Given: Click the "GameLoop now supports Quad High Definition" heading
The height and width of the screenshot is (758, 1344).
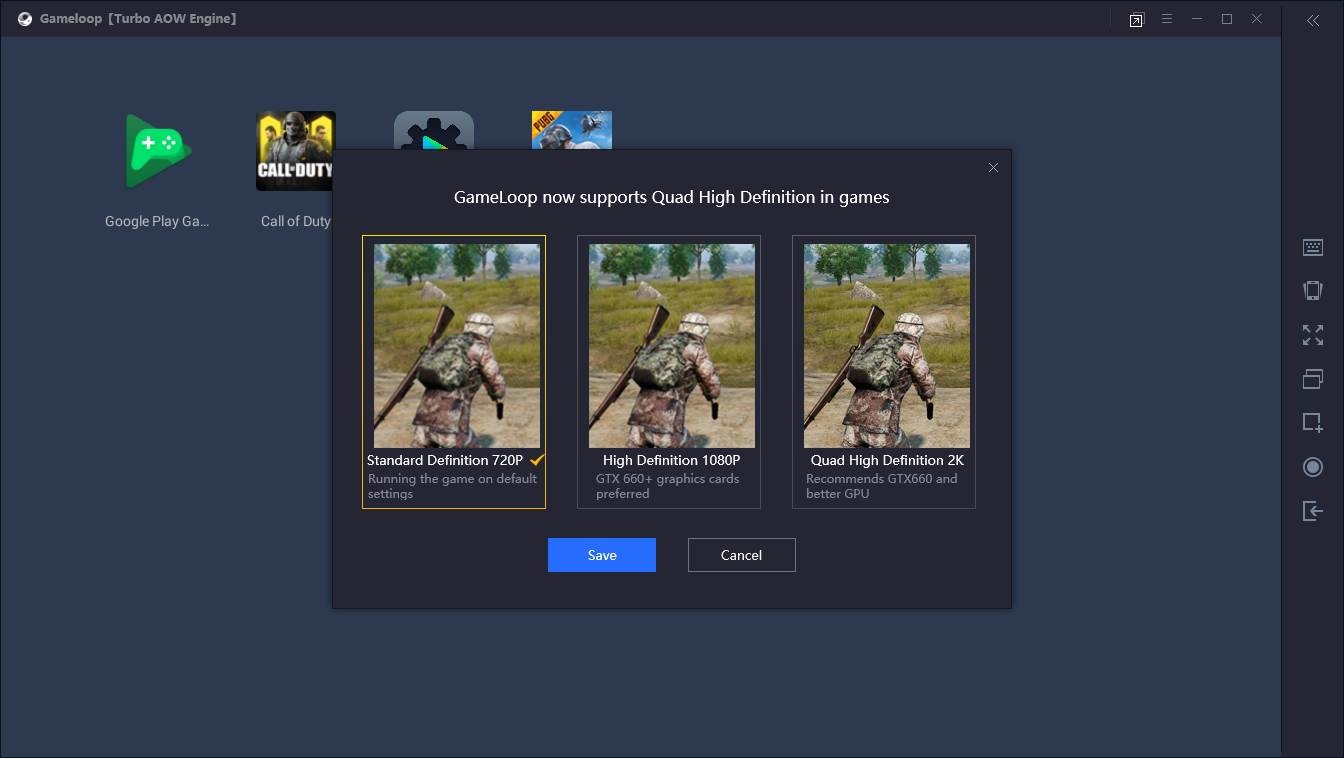Looking at the screenshot, I should point(672,197).
